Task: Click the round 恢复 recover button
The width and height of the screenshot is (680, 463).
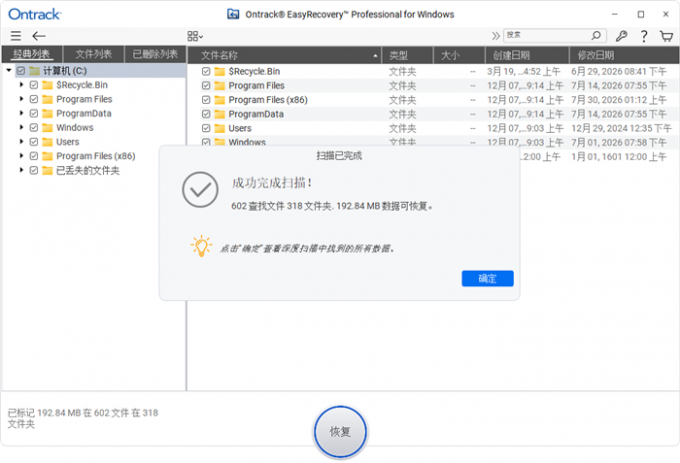Action: tap(340, 431)
